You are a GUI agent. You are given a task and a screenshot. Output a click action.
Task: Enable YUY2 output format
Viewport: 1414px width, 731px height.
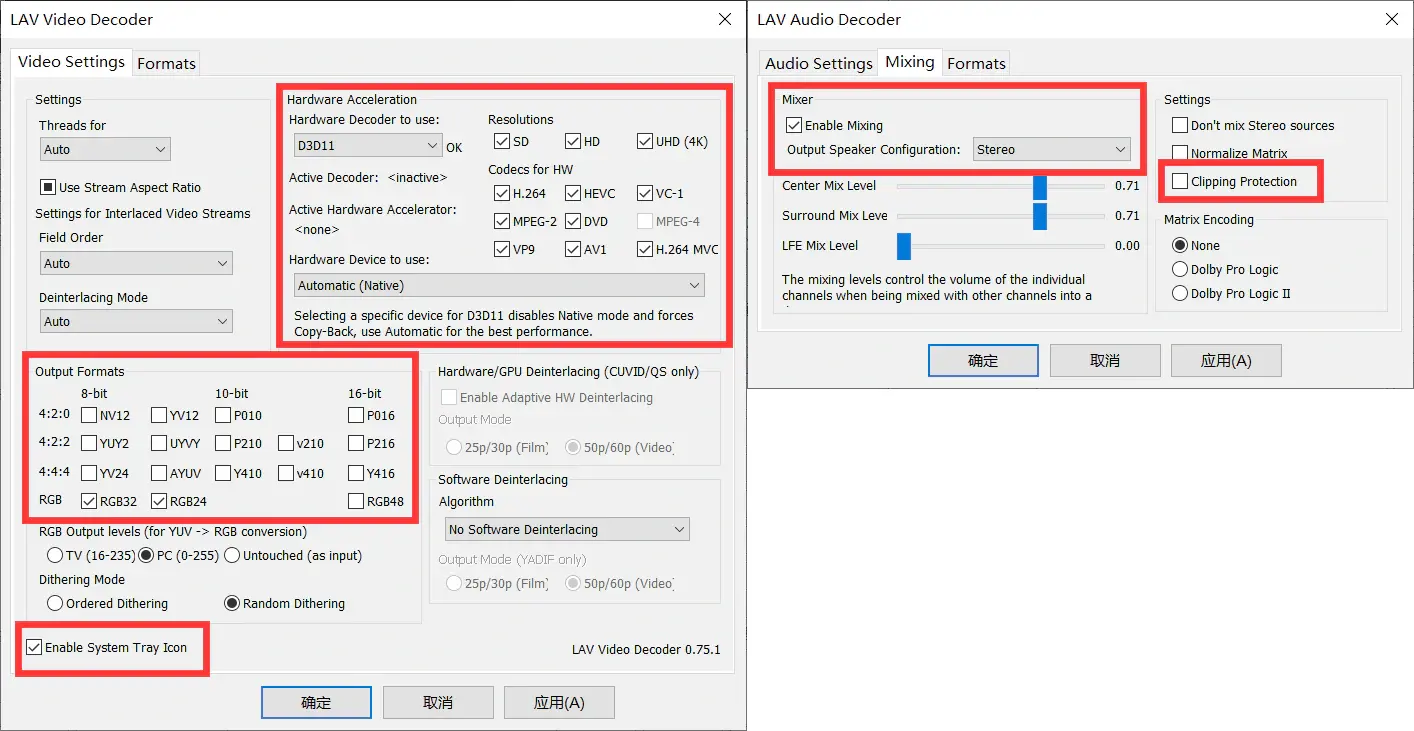[x=89, y=443]
